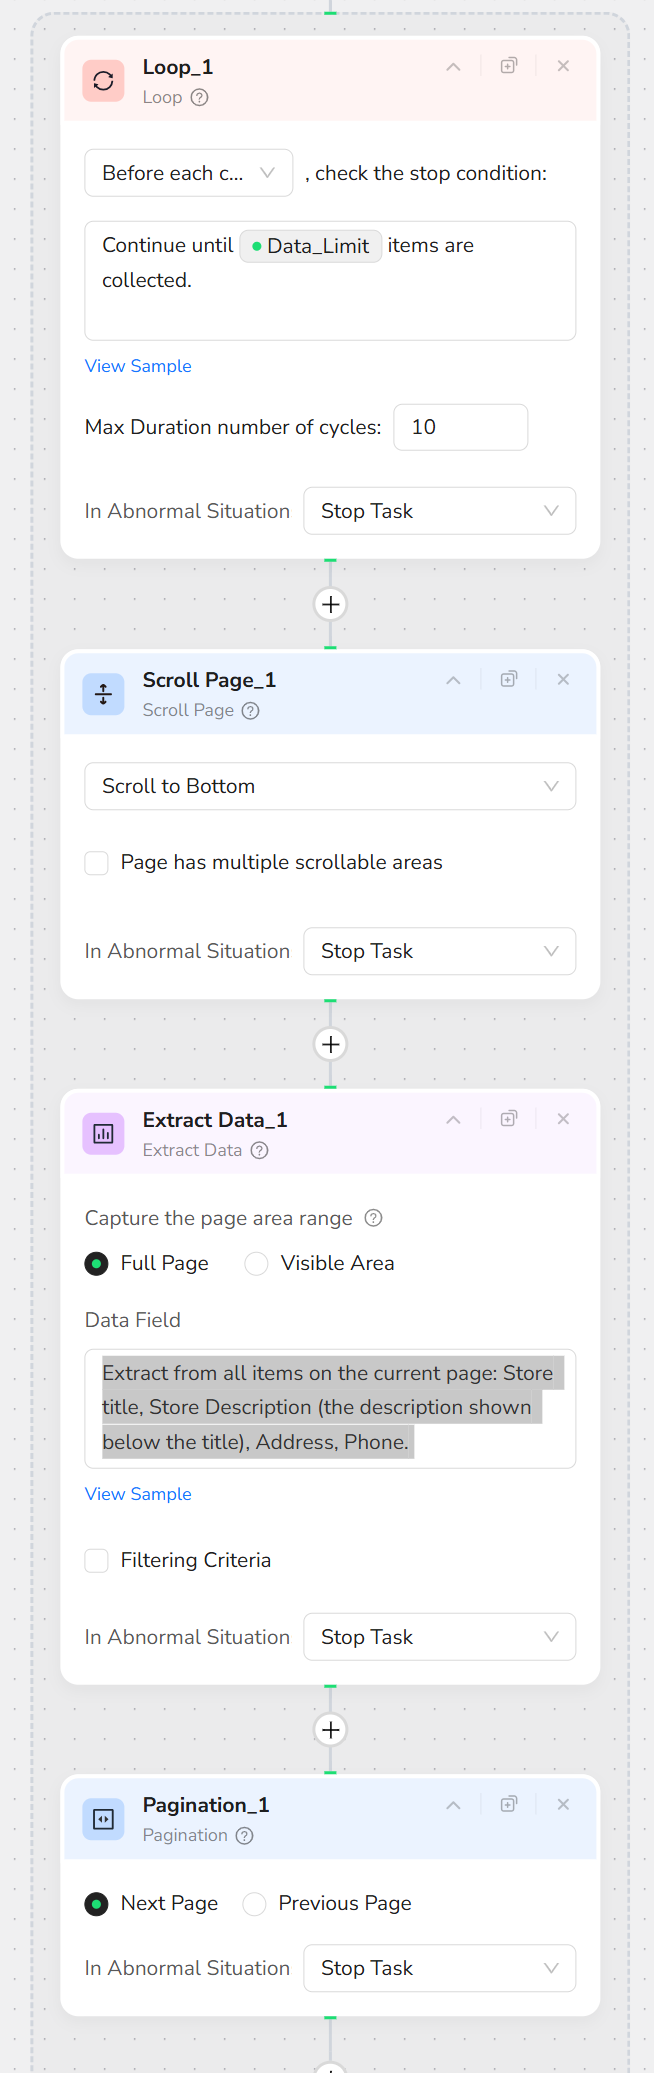654x2073 pixels.
Task: Click the Pagination_1 node icon
Action: coord(103,1819)
